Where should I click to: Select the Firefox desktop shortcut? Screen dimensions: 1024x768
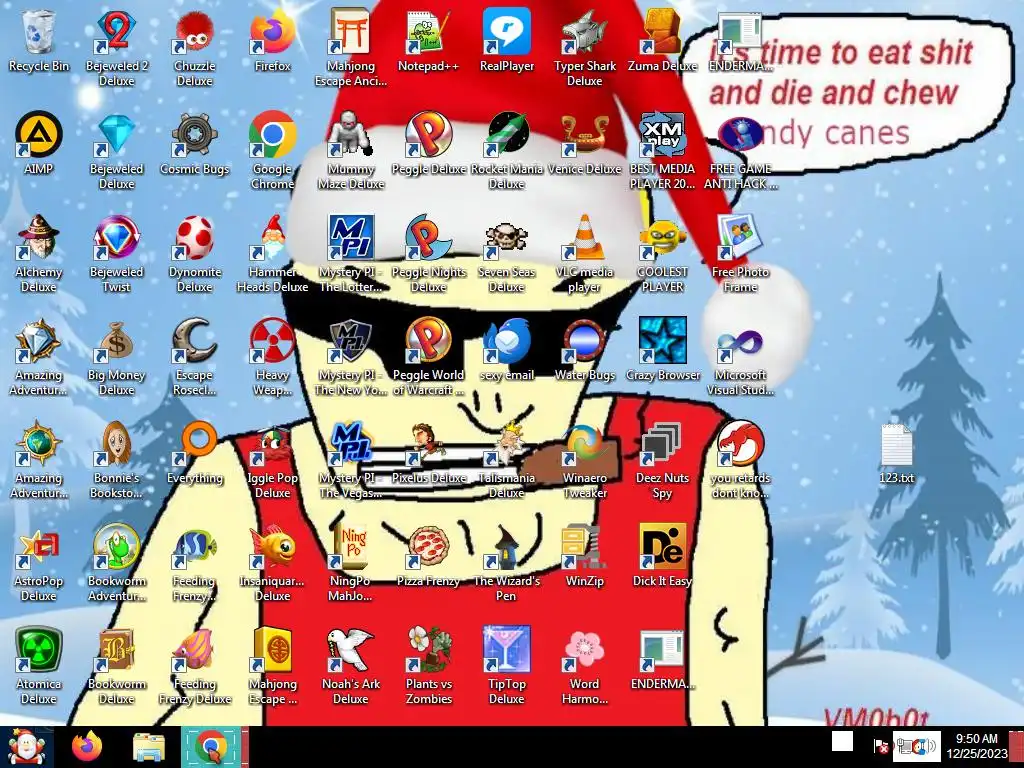click(x=272, y=40)
